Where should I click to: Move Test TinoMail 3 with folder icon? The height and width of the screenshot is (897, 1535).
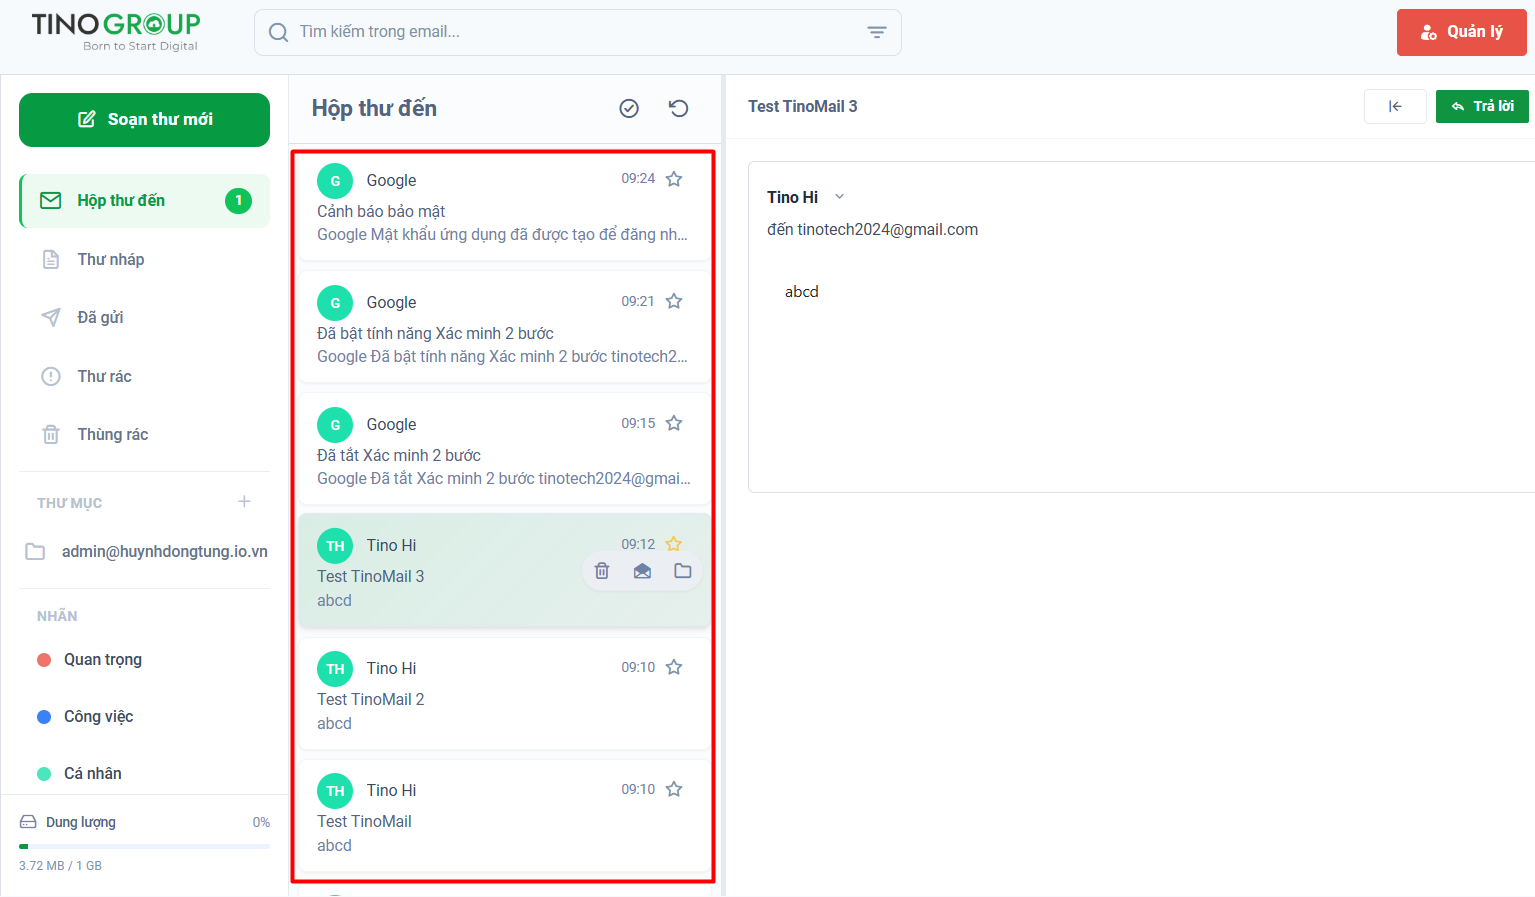[x=683, y=571]
